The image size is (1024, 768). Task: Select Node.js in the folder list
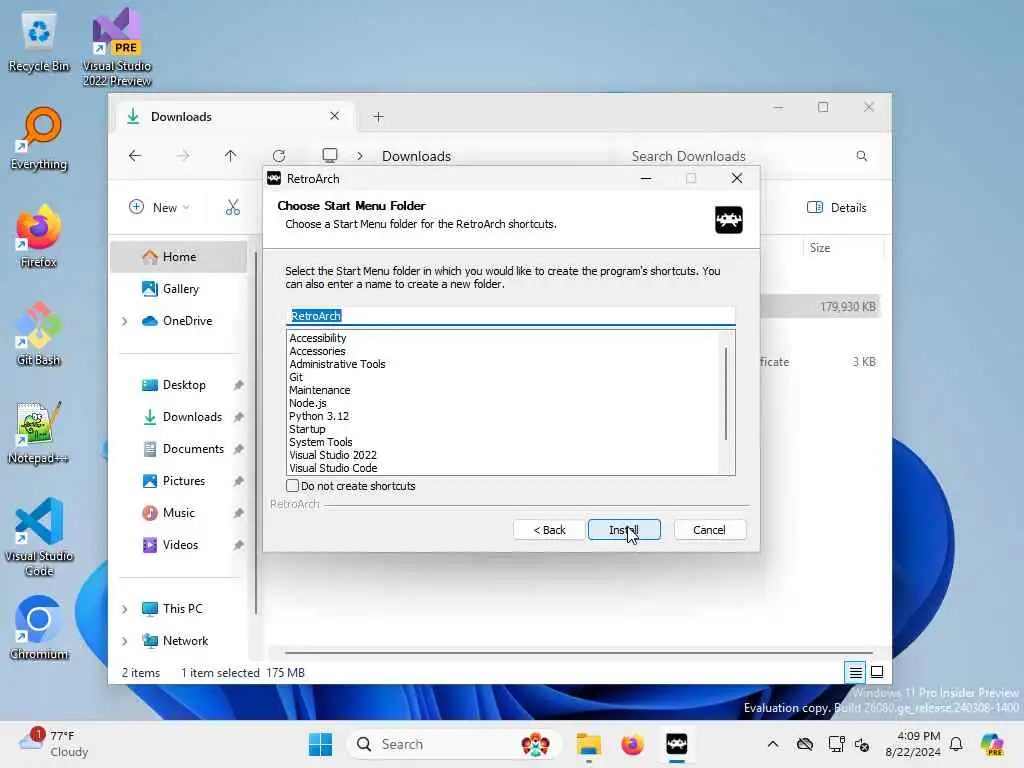[x=308, y=403]
